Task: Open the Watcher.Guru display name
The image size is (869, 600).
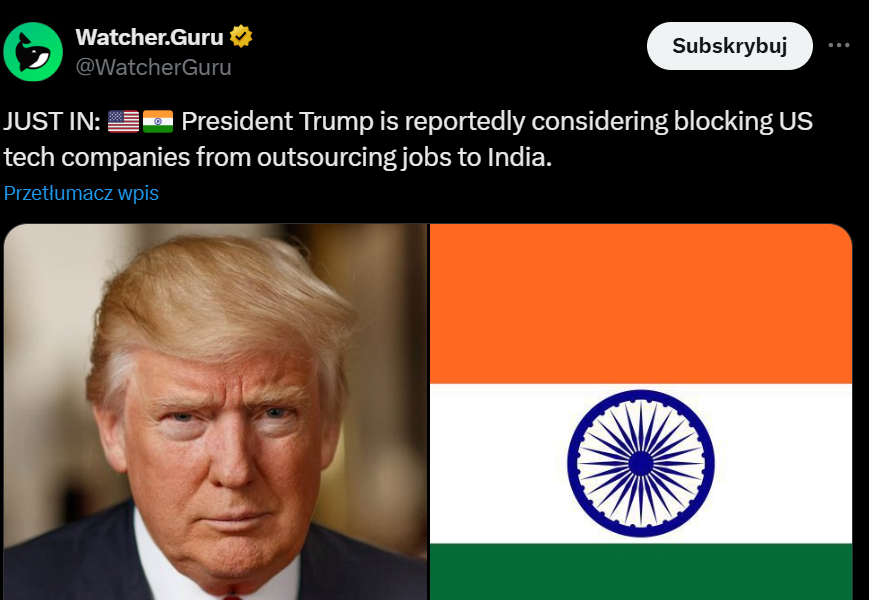Action: click(150, 37)
